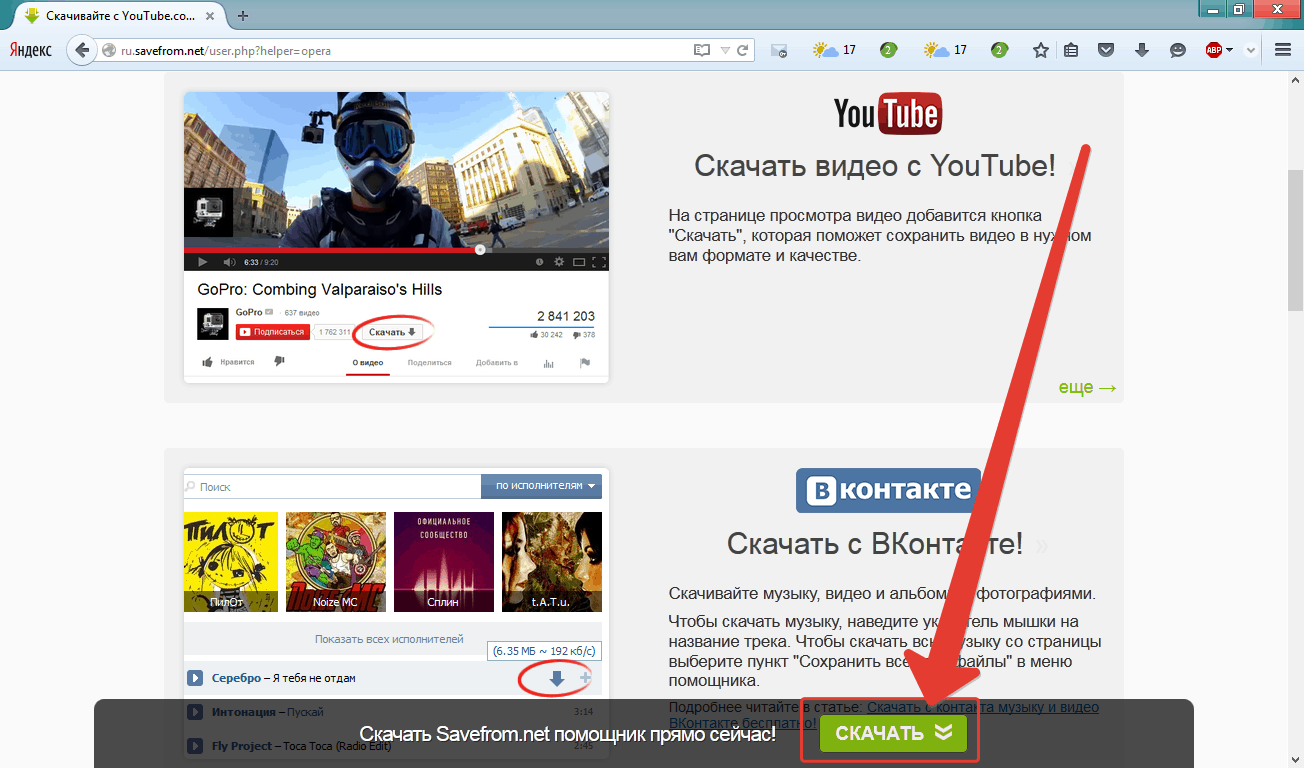Click the first green badge number 2 icon
1304x768 pixels.
(x=888, y=50)
